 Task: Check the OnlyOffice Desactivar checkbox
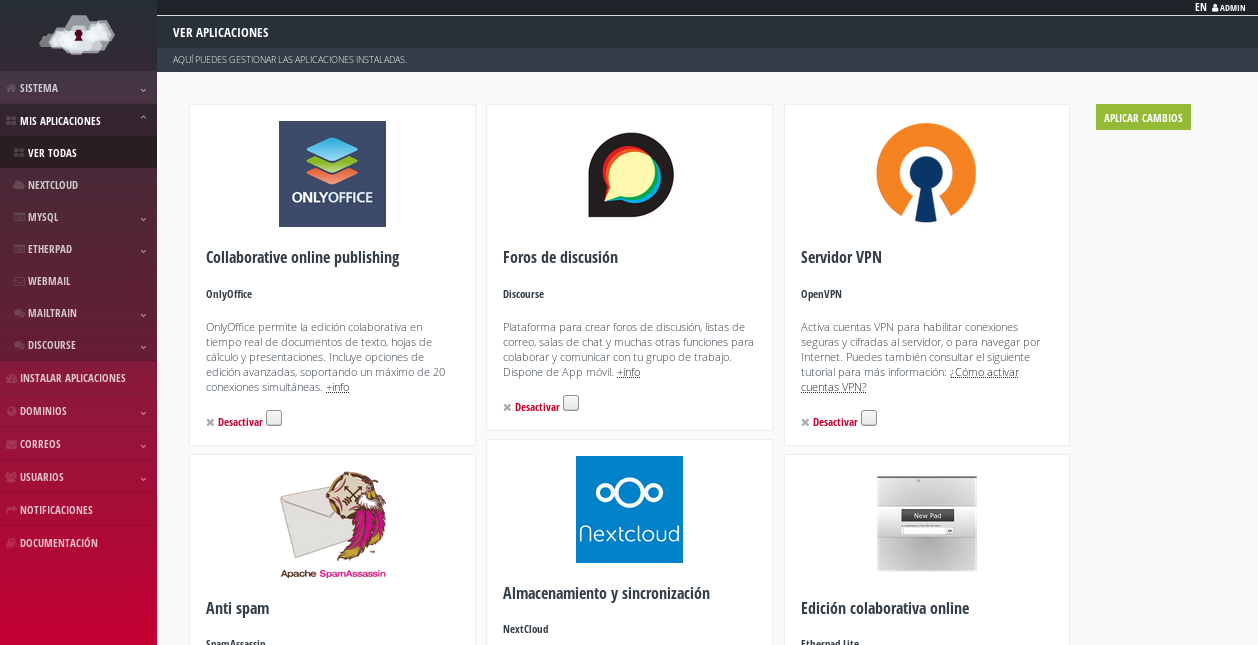coord(274,418)
